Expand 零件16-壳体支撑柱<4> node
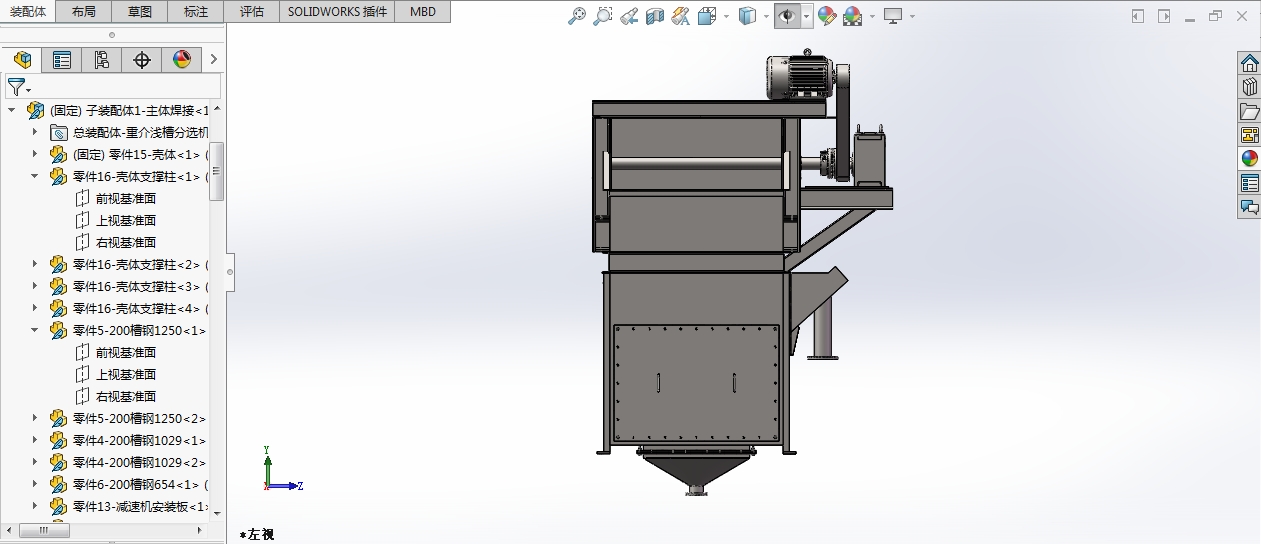 34,308
